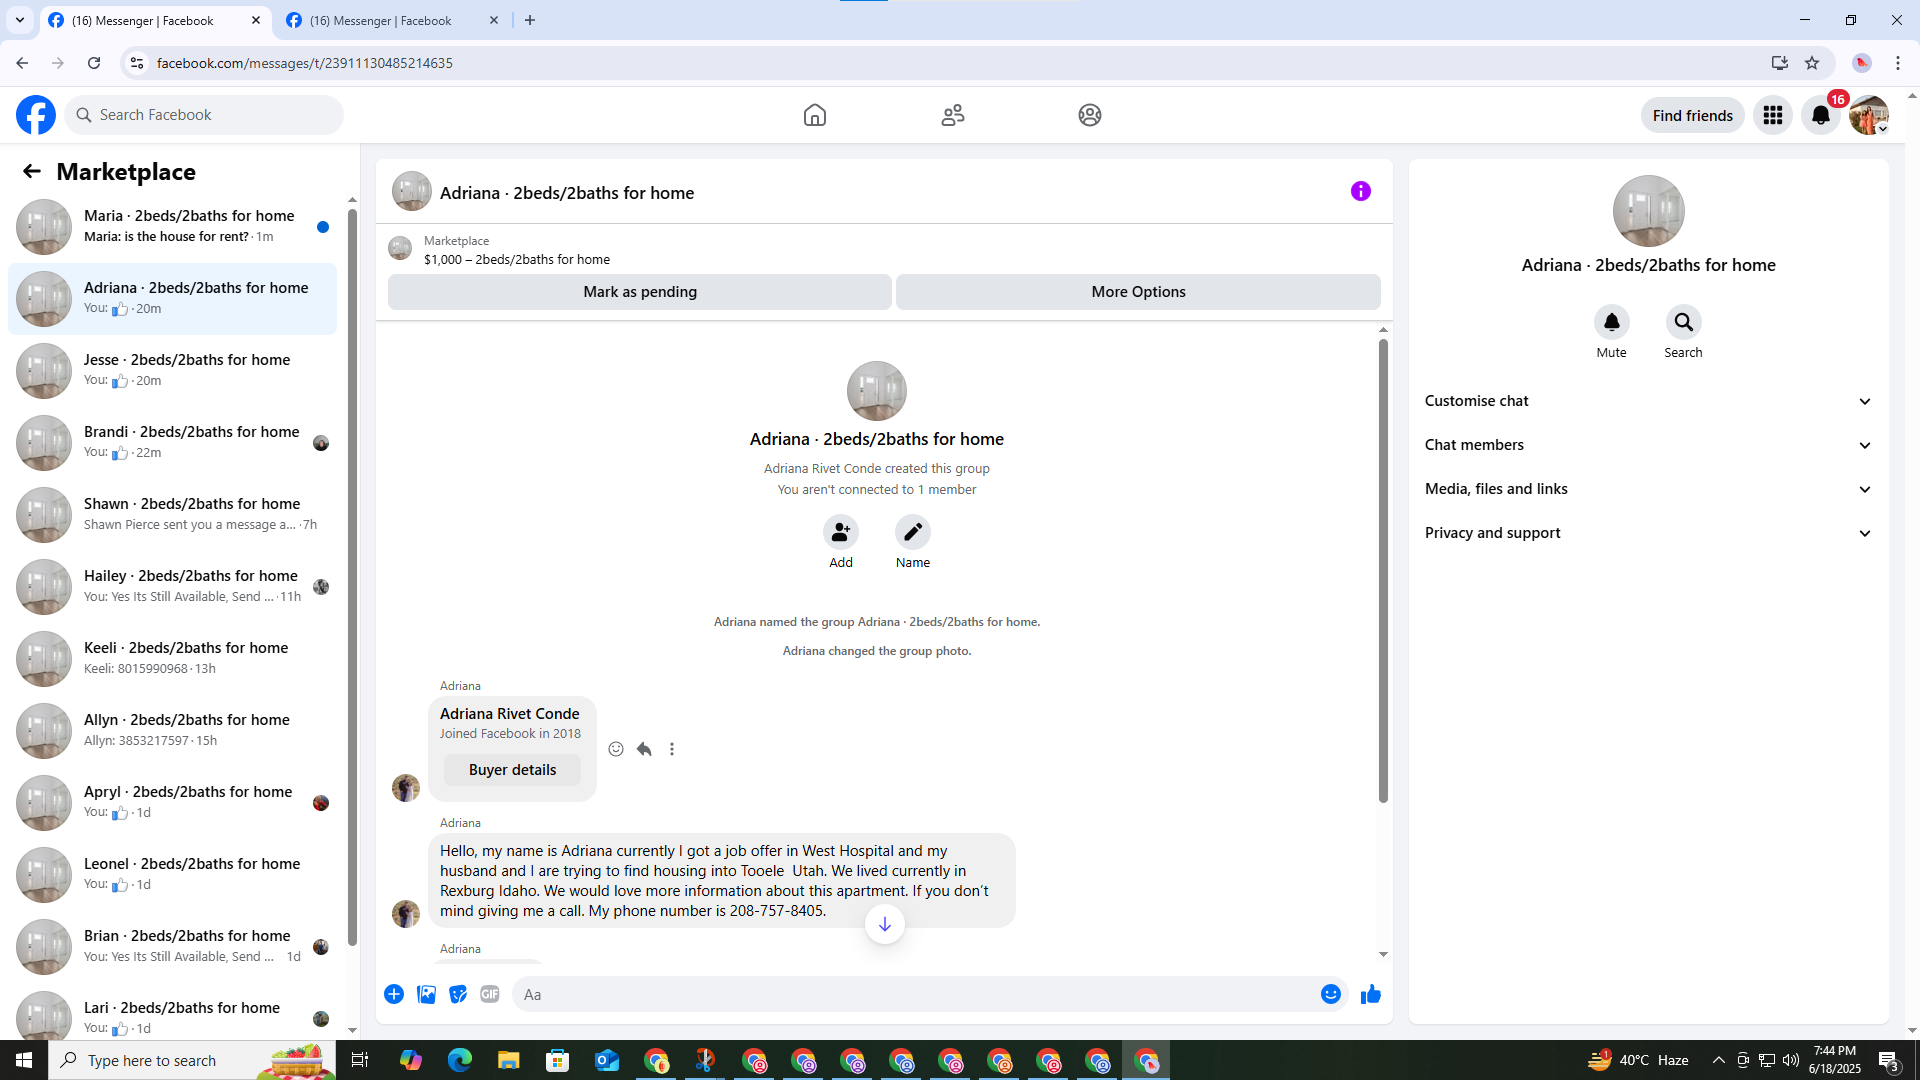Click Find friends button

coord(1693,115)
